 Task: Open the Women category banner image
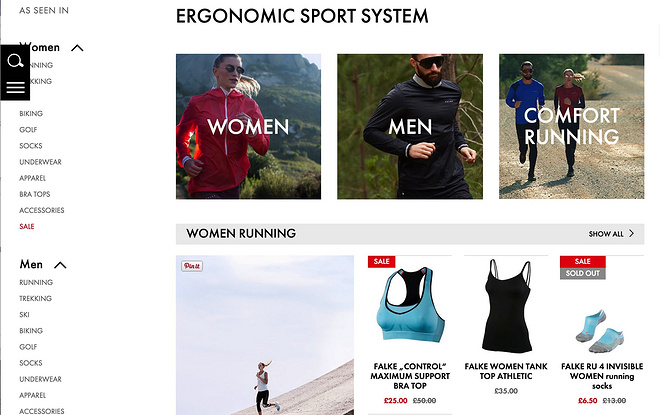(x=248, y=126)
